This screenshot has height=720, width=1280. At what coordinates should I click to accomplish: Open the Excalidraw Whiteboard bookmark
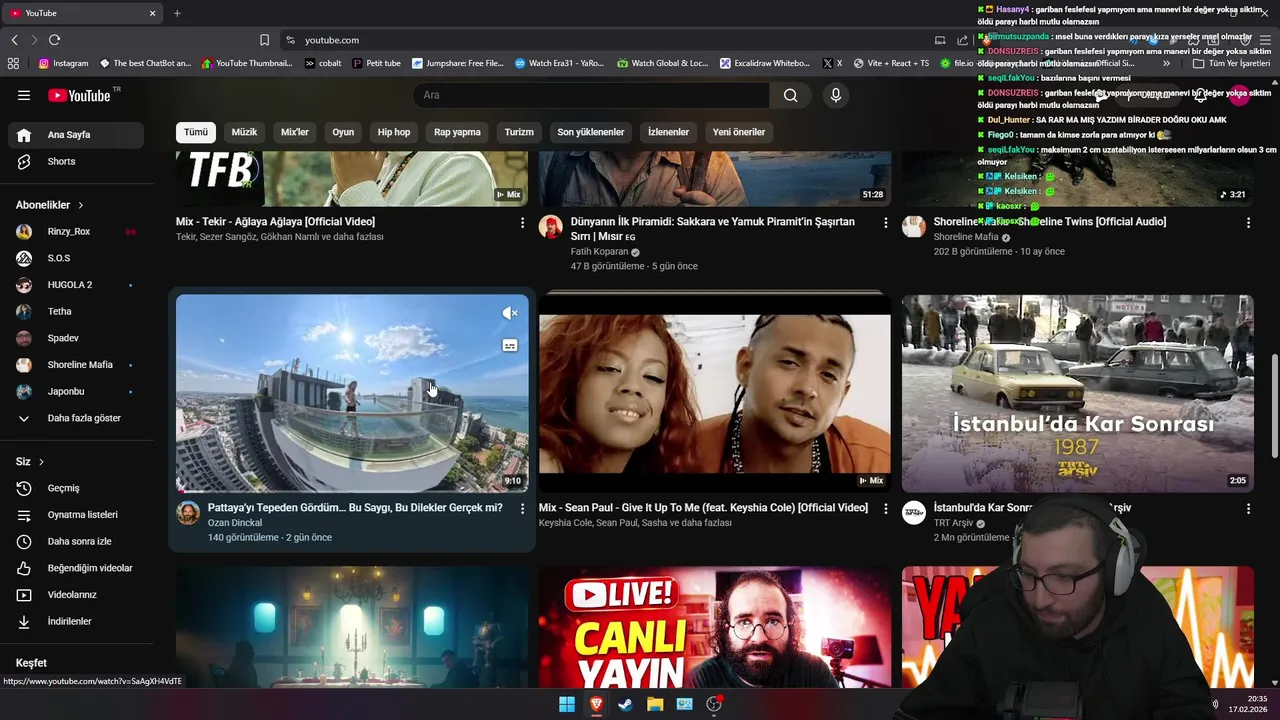tap(764, 63)
